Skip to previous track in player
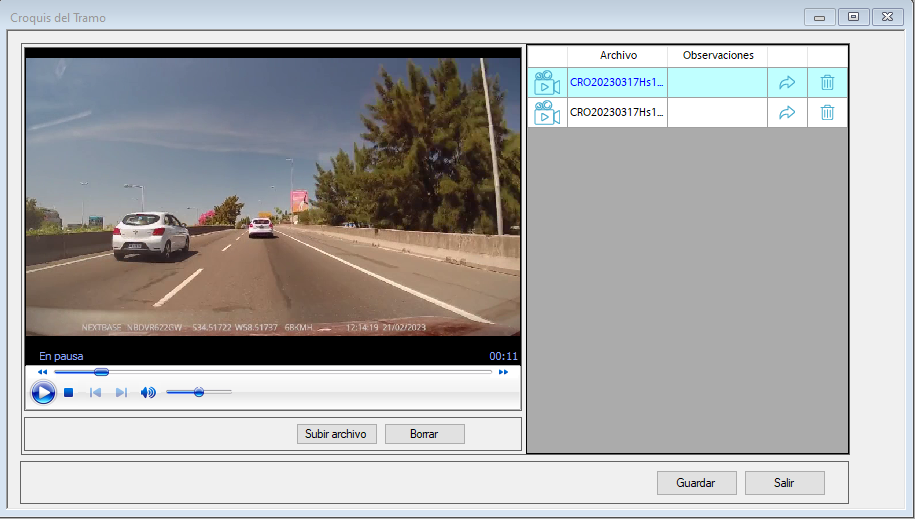Viewport: 915px width, 519px height. pos(96,392)
